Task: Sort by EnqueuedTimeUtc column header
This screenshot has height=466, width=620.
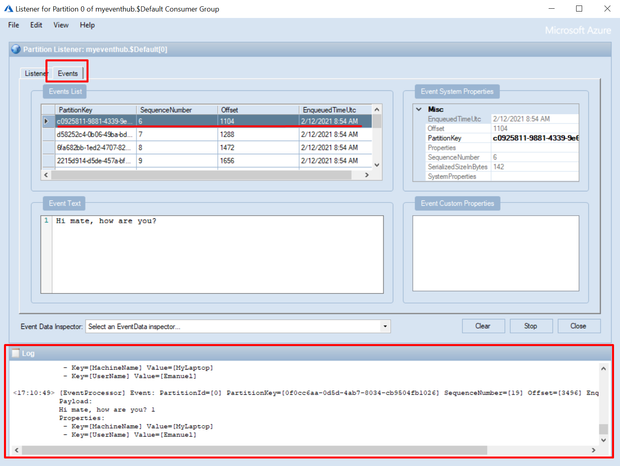Action: click(x=335, y=110)
